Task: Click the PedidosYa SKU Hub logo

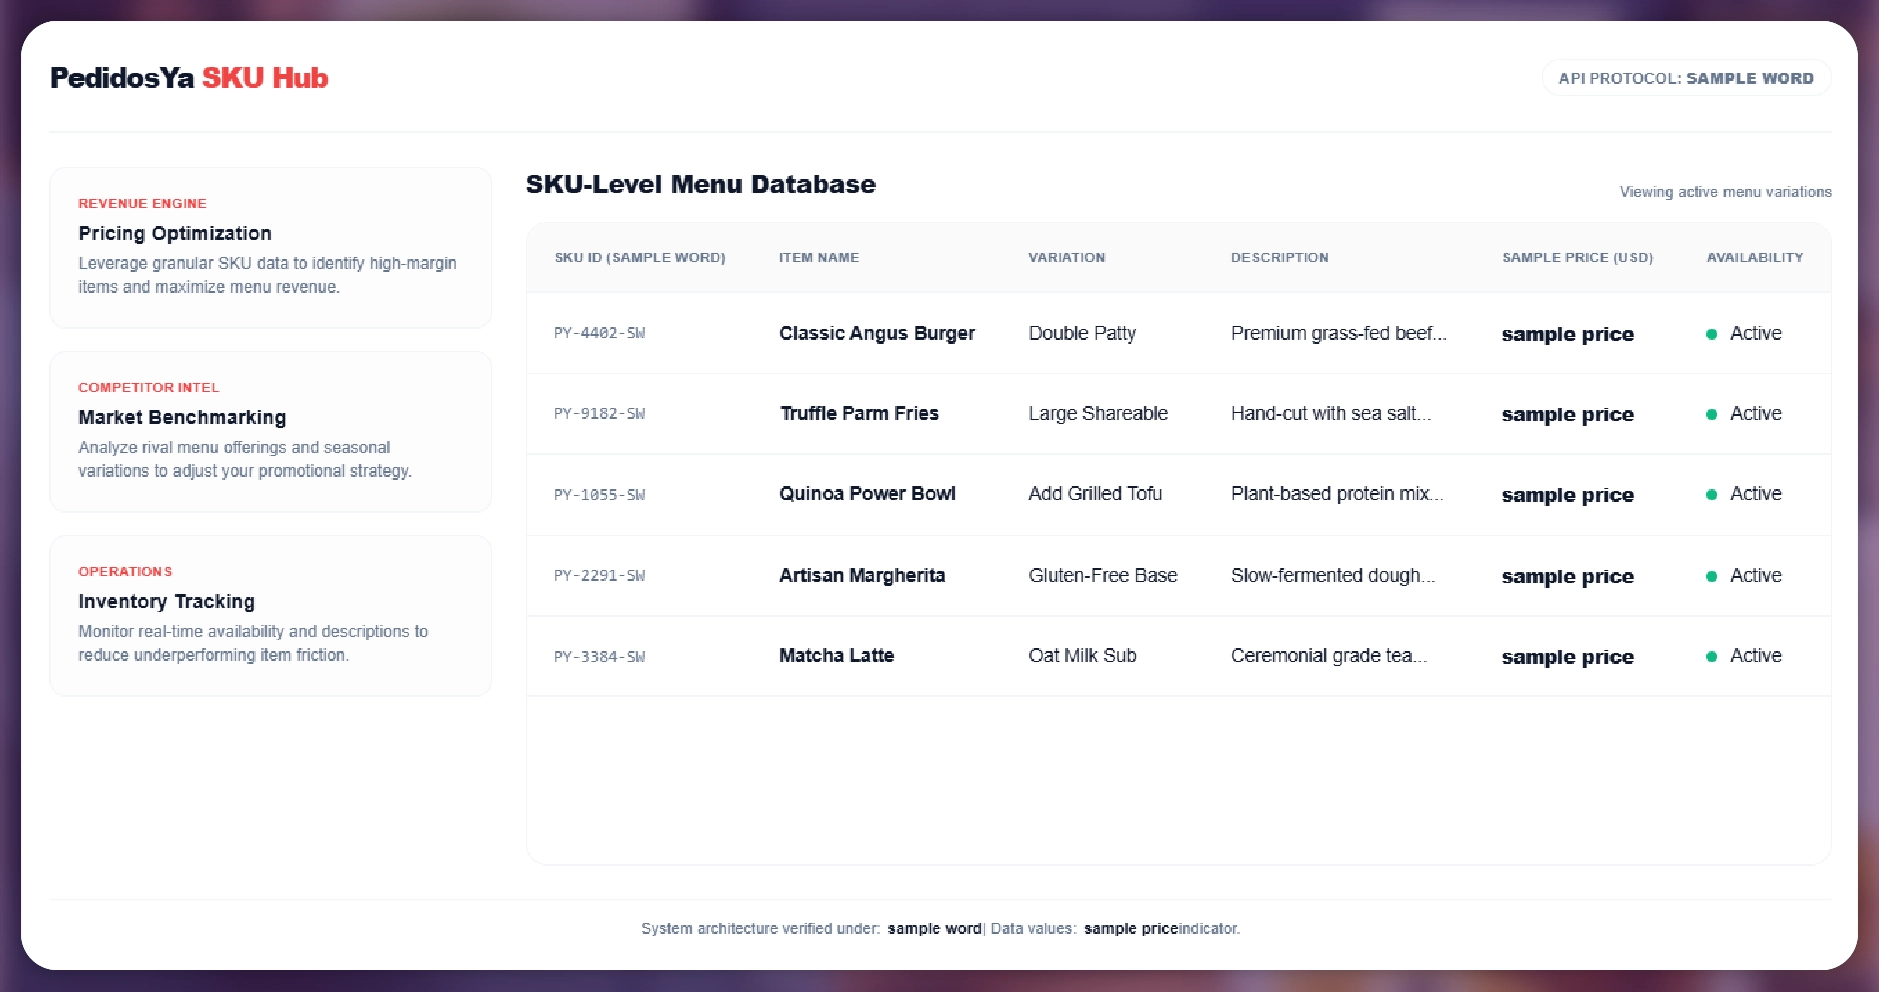Action: coord(189,78)
